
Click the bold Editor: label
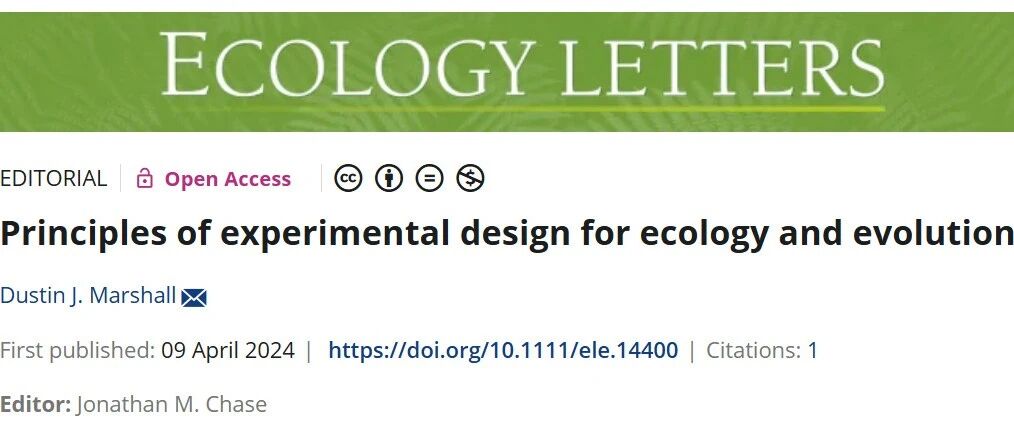pyautogui.click(x=35, y=405)
